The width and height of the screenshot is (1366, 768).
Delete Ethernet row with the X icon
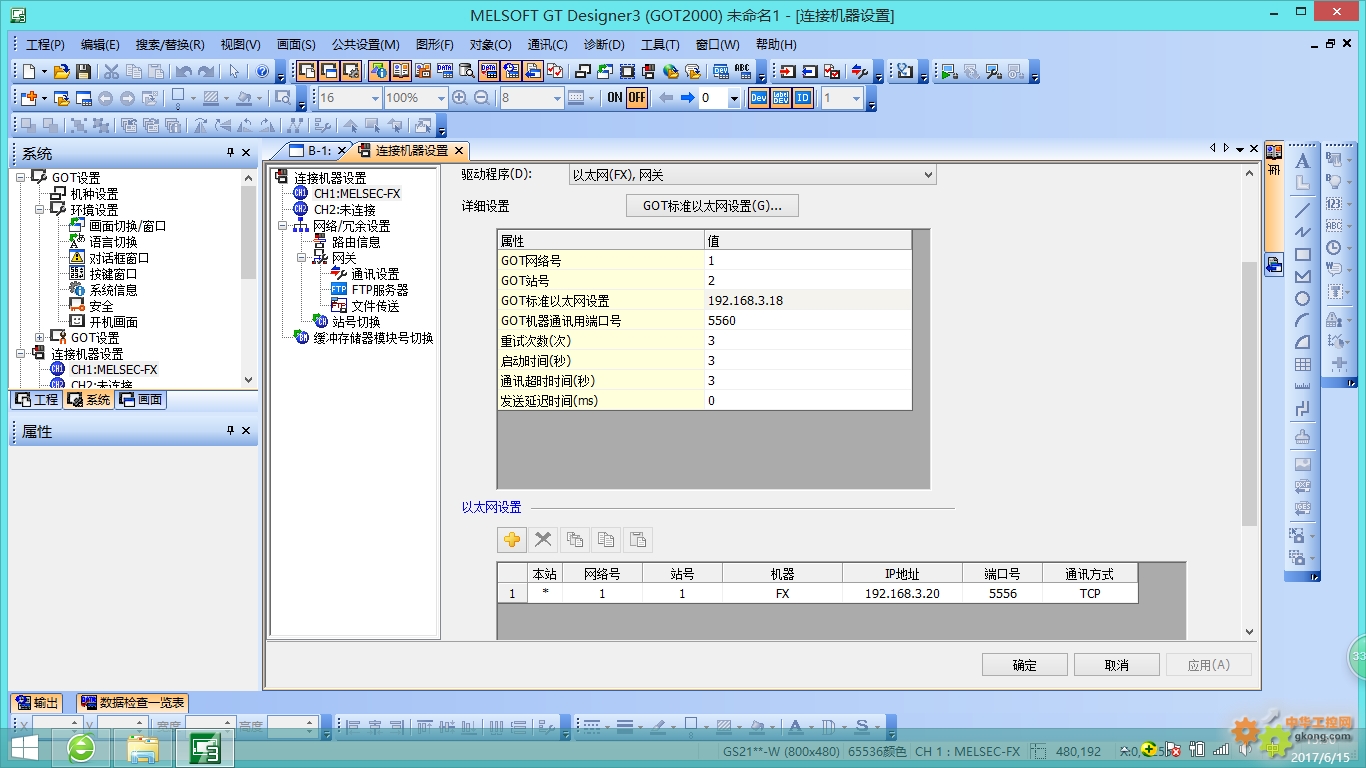[543, 540]
